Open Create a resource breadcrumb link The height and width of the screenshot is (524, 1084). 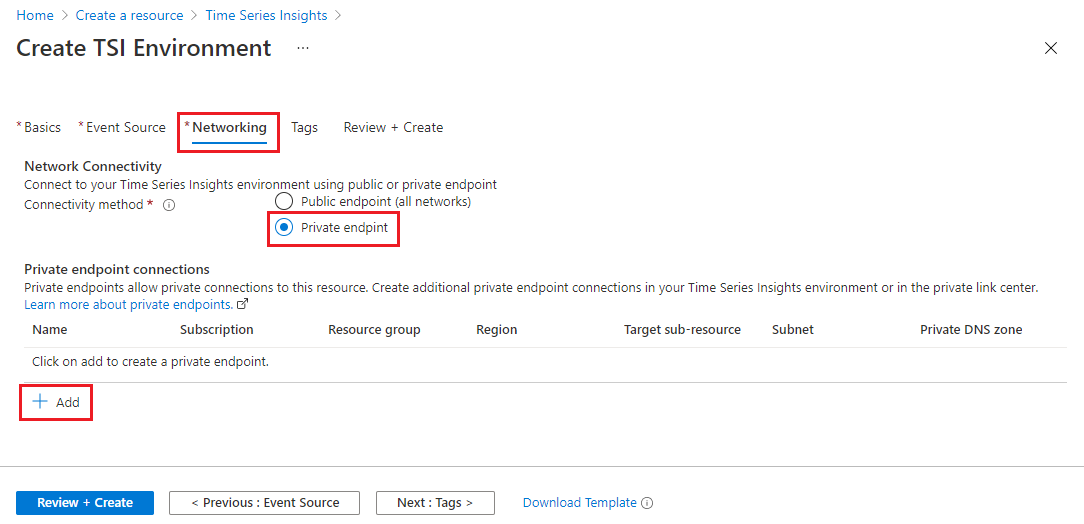pos(129,15)
